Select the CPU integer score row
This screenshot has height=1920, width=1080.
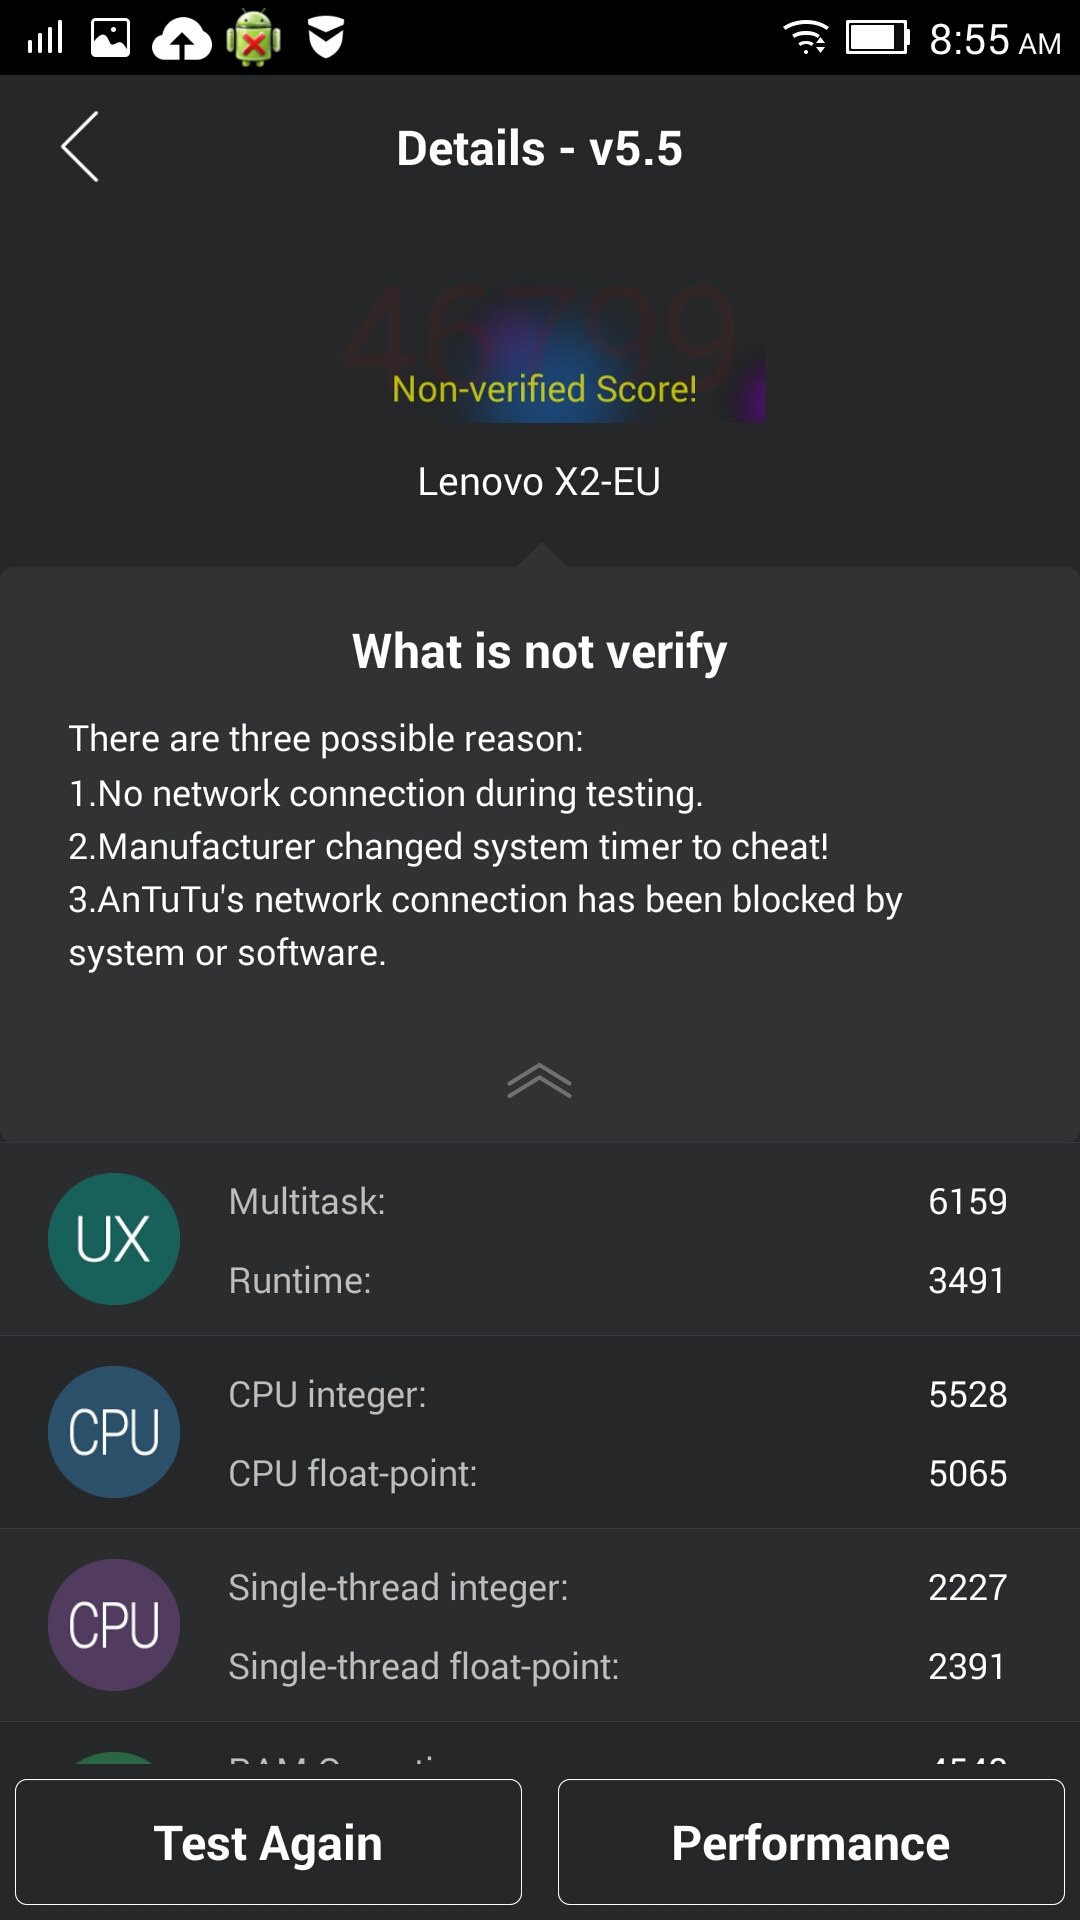(617, 1394)
